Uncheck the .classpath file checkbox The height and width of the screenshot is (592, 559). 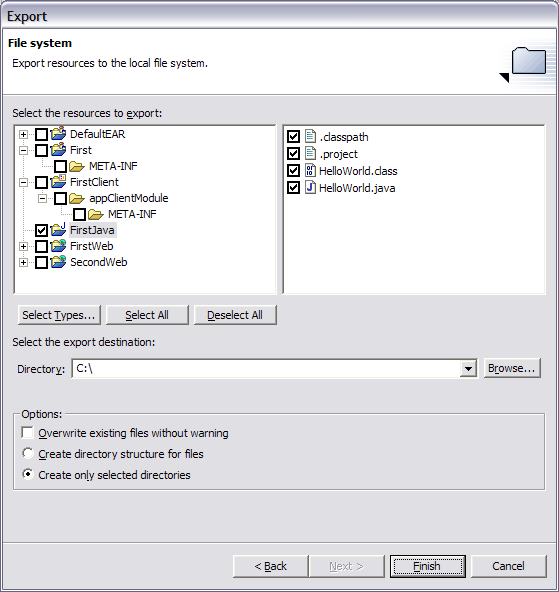(x=293, y=136)
